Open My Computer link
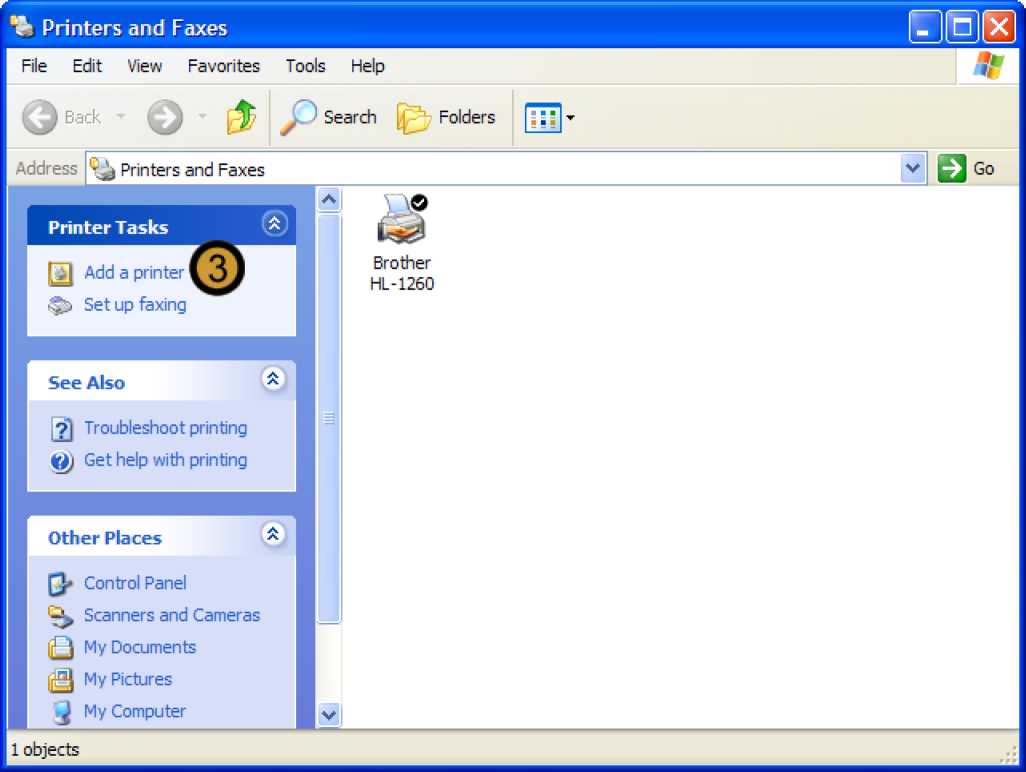This screenshot has width=1026, height=772. tap(135, 711)
